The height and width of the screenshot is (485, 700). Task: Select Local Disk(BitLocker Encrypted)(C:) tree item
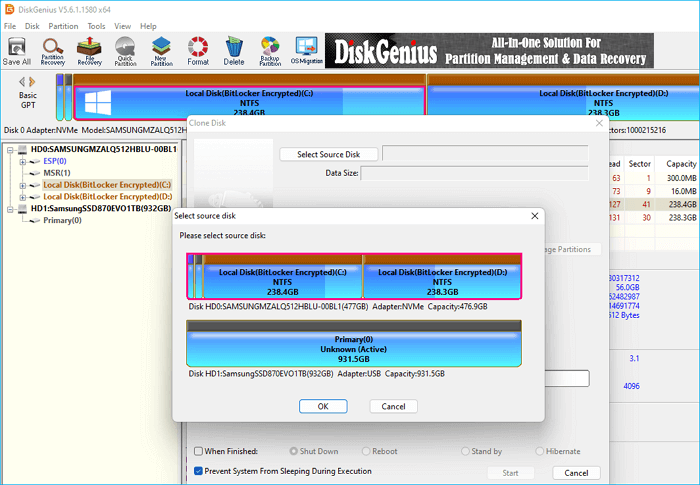click(107, 185)
